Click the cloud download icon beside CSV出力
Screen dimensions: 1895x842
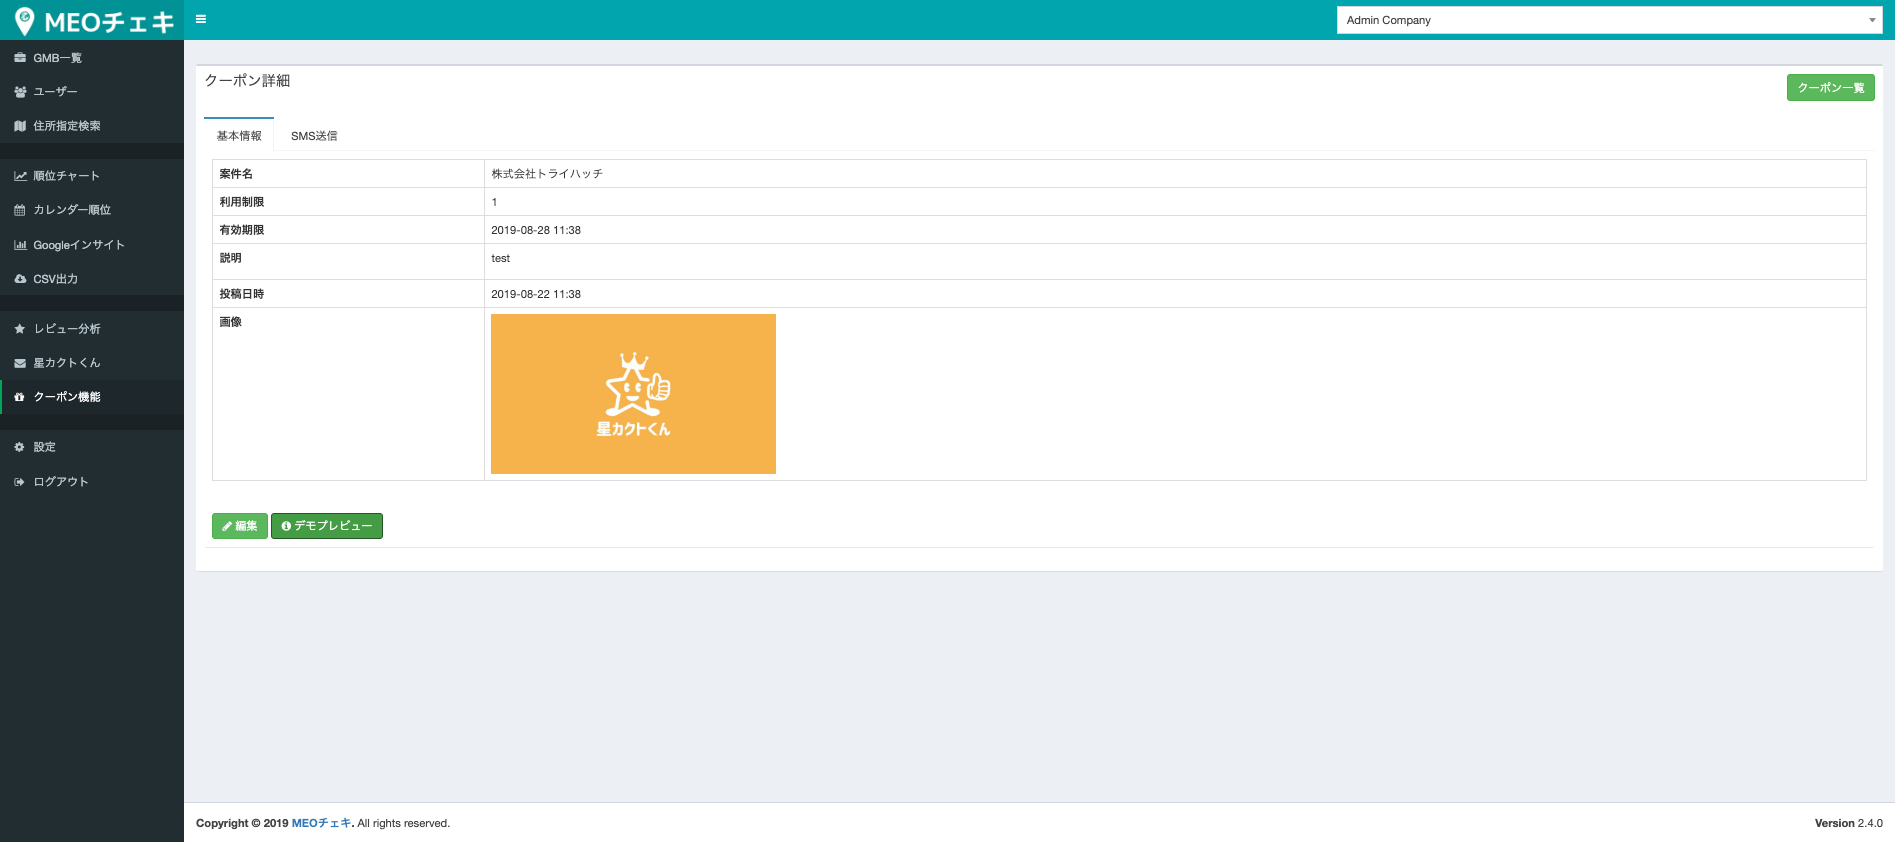tap(20, 279)
